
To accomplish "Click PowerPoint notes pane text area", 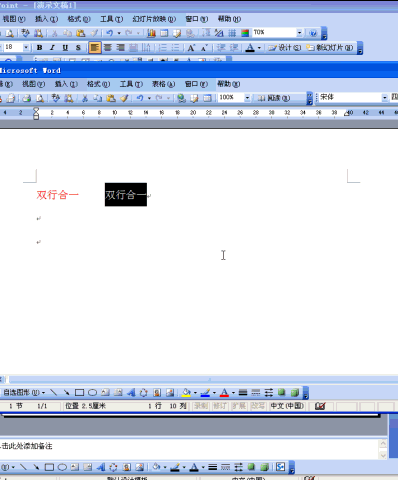I will tap(189, 449).
